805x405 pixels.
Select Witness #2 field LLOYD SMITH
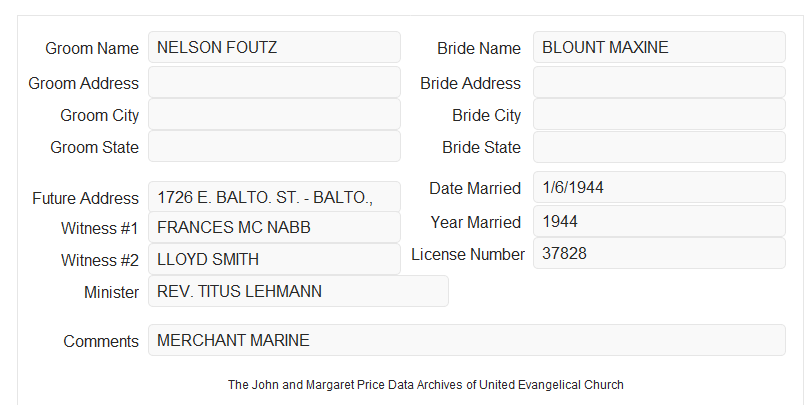274,259
